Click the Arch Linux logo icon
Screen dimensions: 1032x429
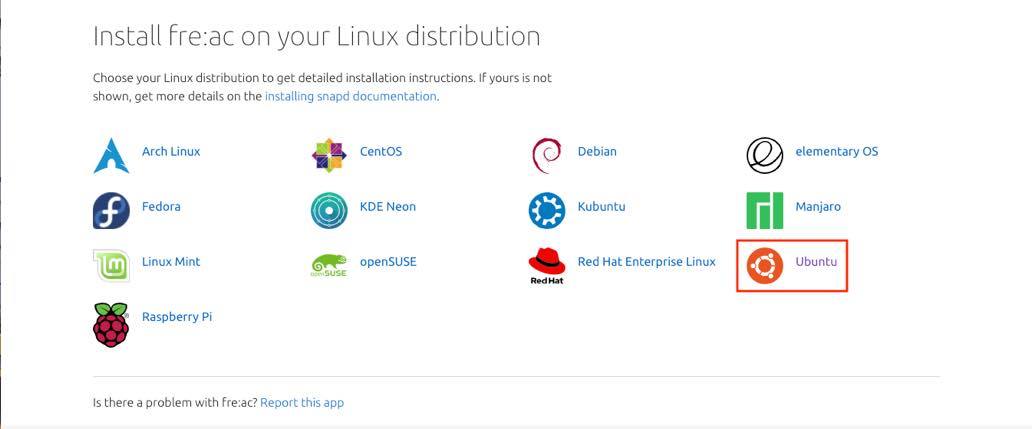tap(111, 155)
